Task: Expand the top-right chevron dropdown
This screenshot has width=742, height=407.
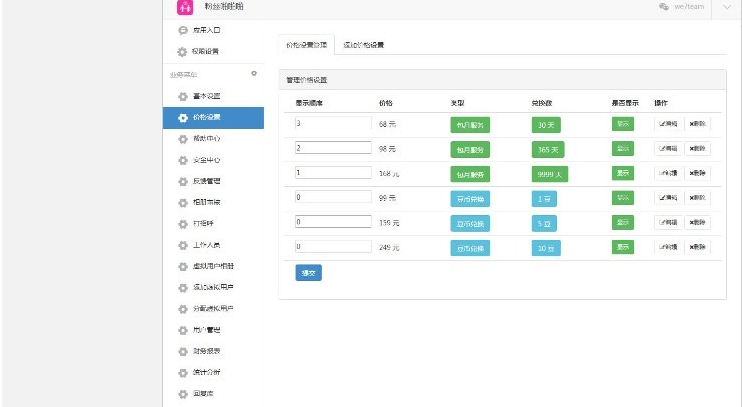Action: (727, 8)
